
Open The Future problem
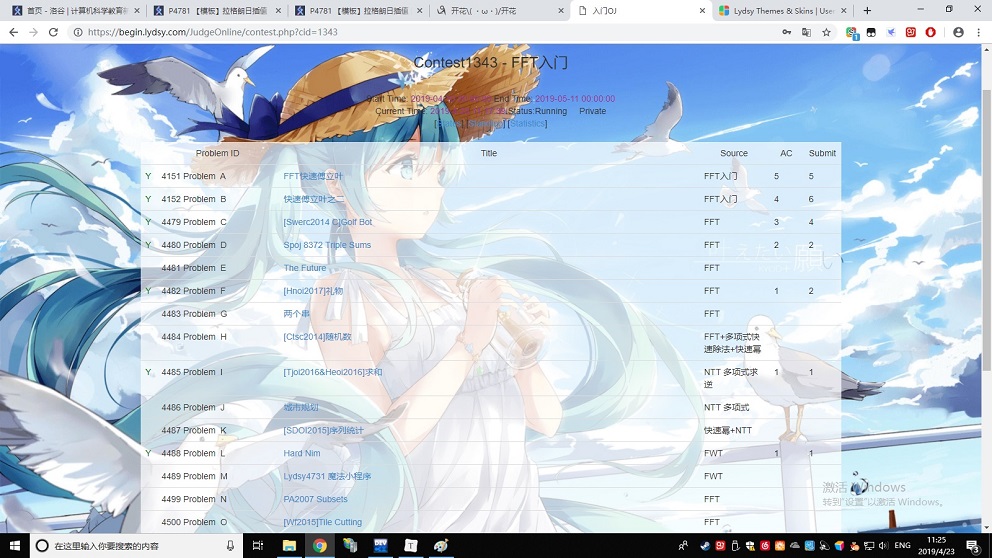click(x=305, y=268)
